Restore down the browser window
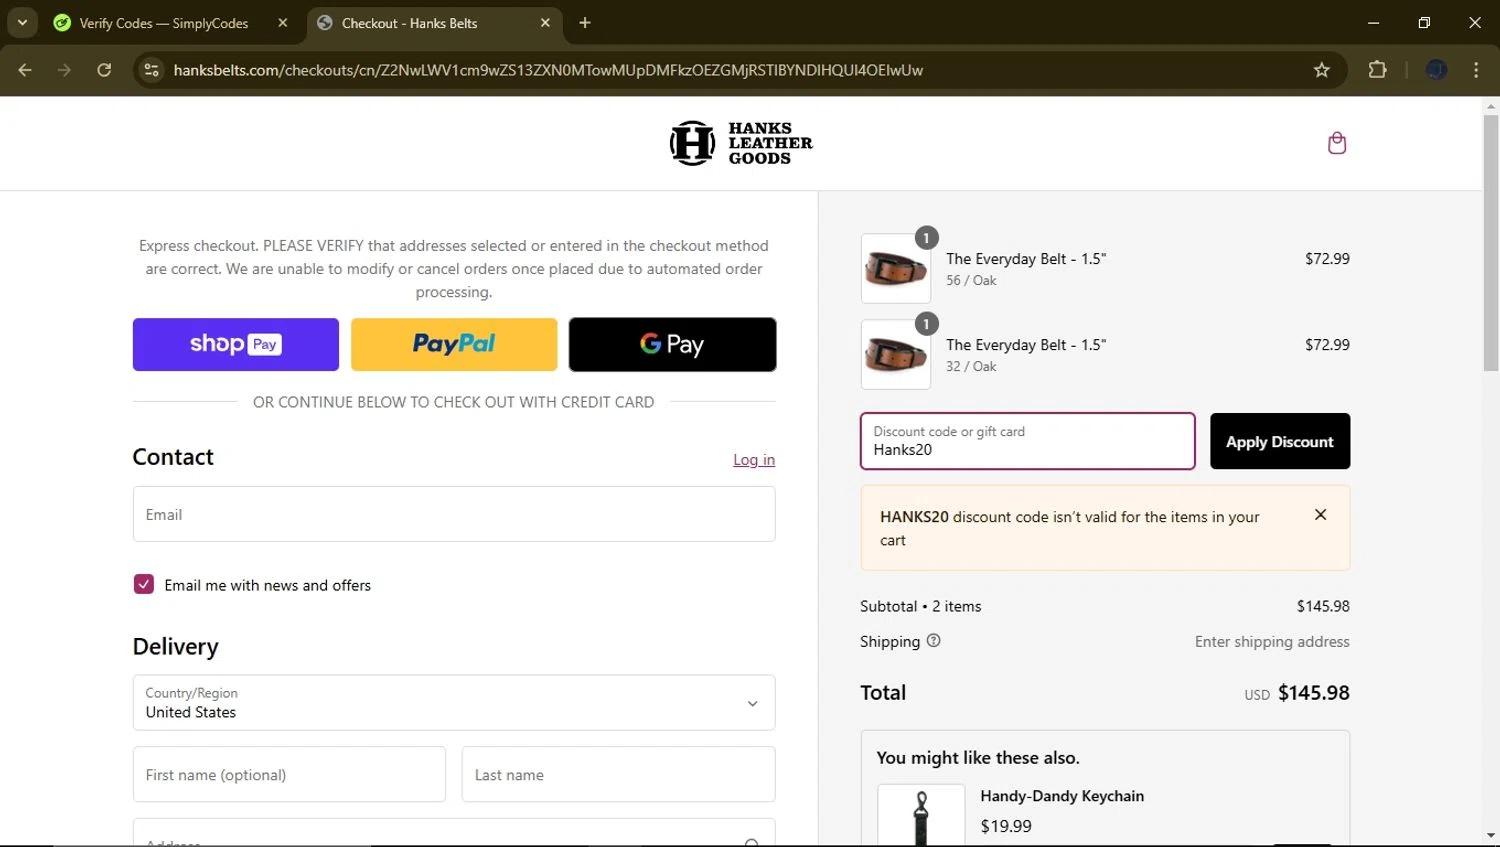This screenshot has width=1500, height=847. click(1424, 23)
